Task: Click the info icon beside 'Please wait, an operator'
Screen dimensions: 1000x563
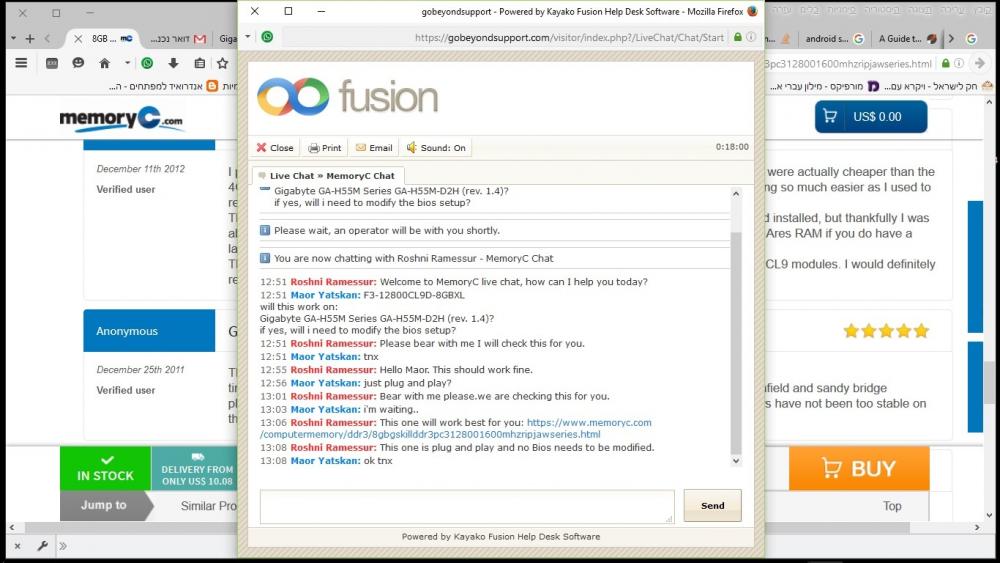Action: 265,230
